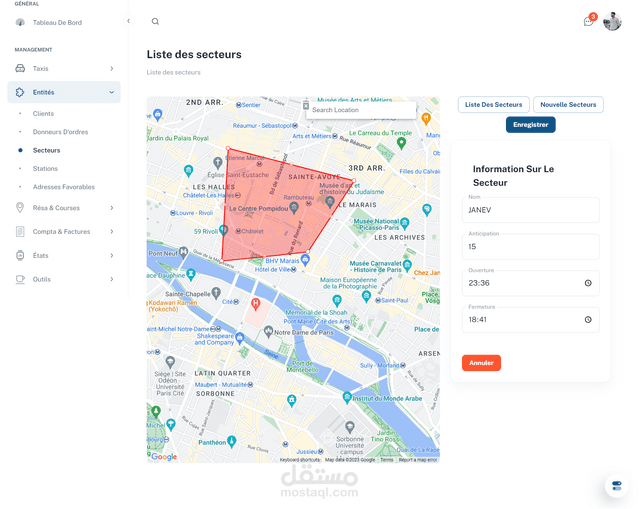Click the red hospital H marker
Image resolution: width=640 pixels, height=509 pixels.
click(256, 304)
